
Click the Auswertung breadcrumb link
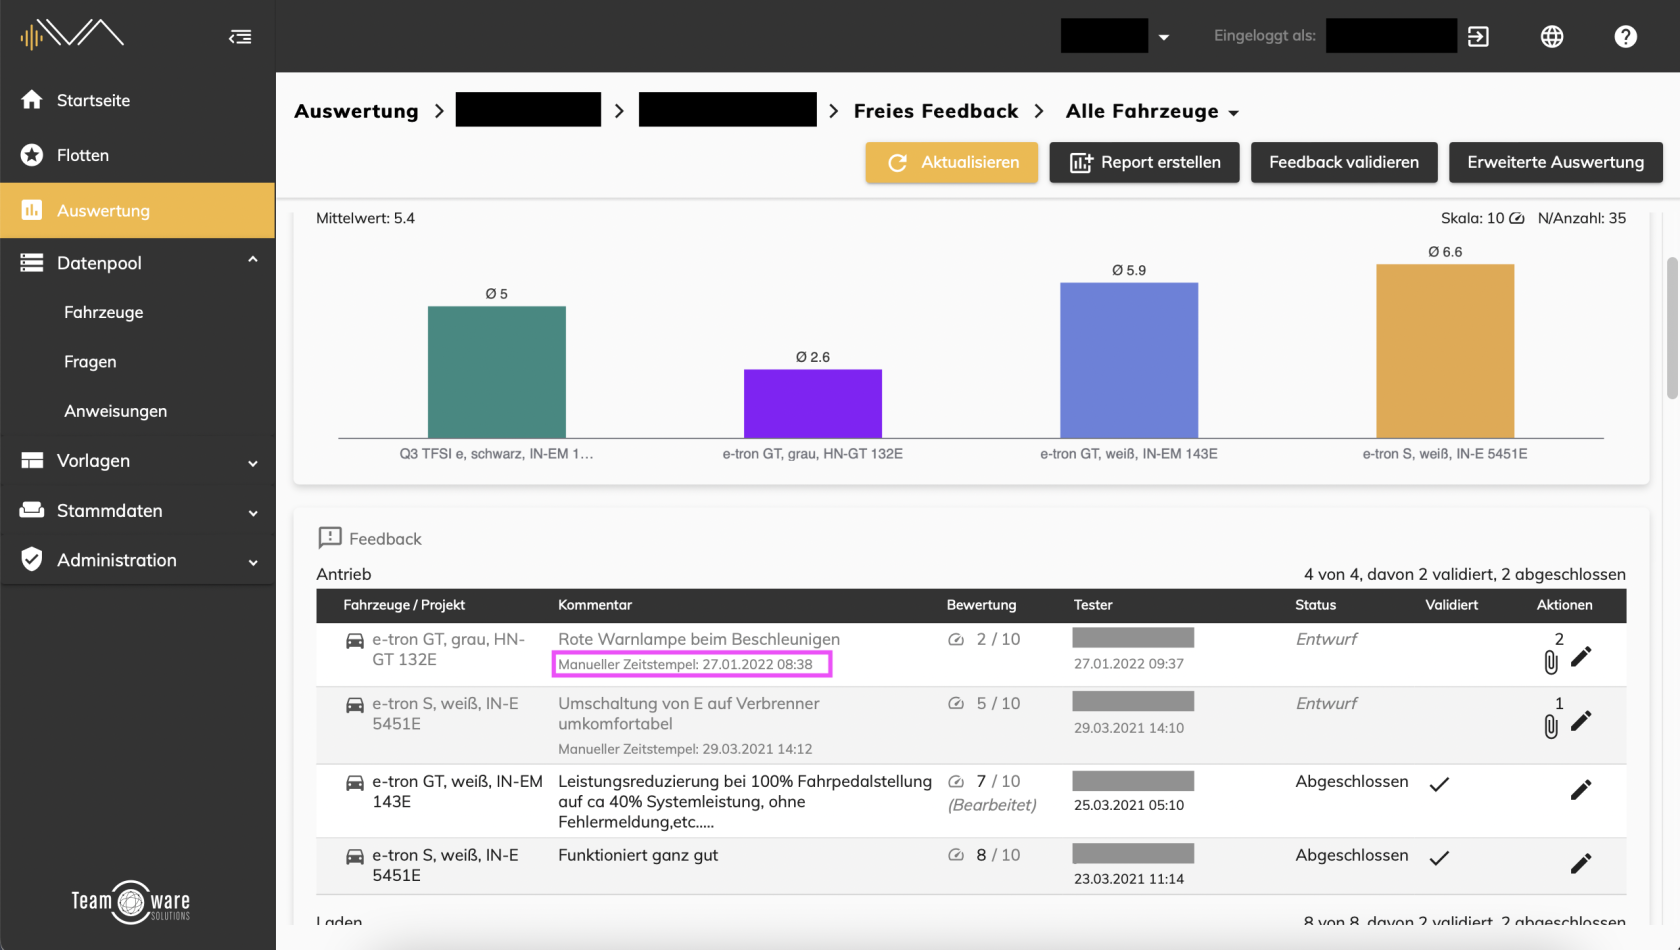356,111
